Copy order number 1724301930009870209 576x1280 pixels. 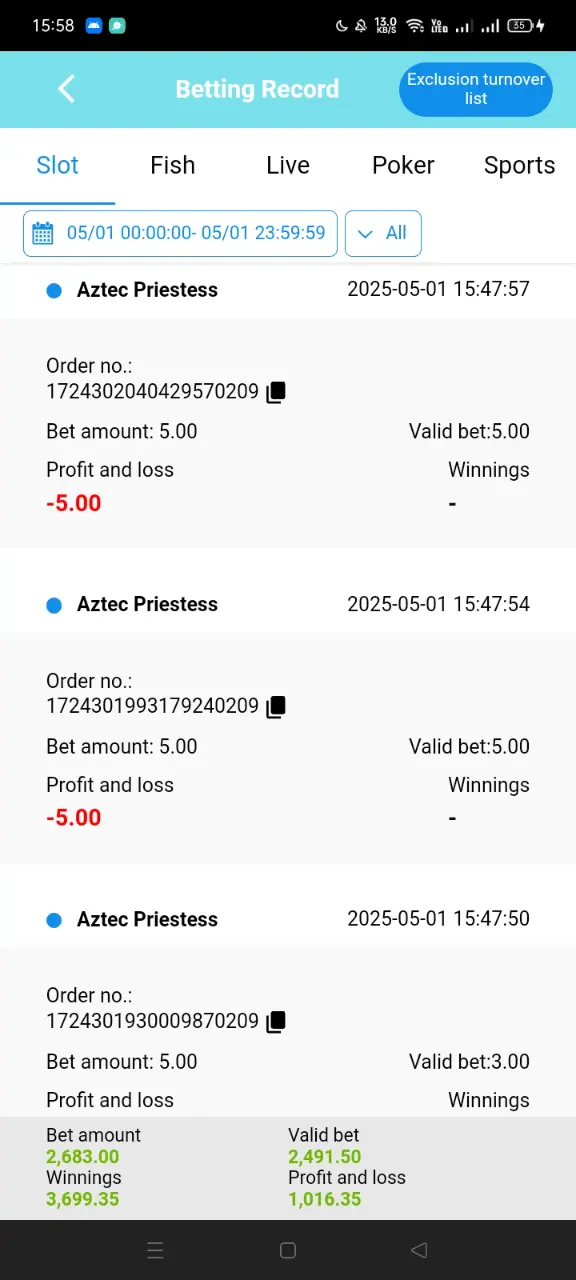[x=276, y=1022]
